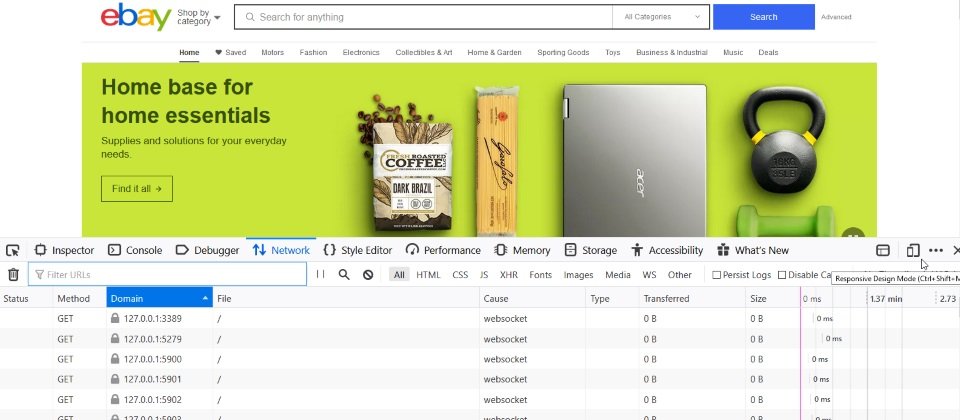
Task: Open the Style Editor panel
Action: (358, 250)
